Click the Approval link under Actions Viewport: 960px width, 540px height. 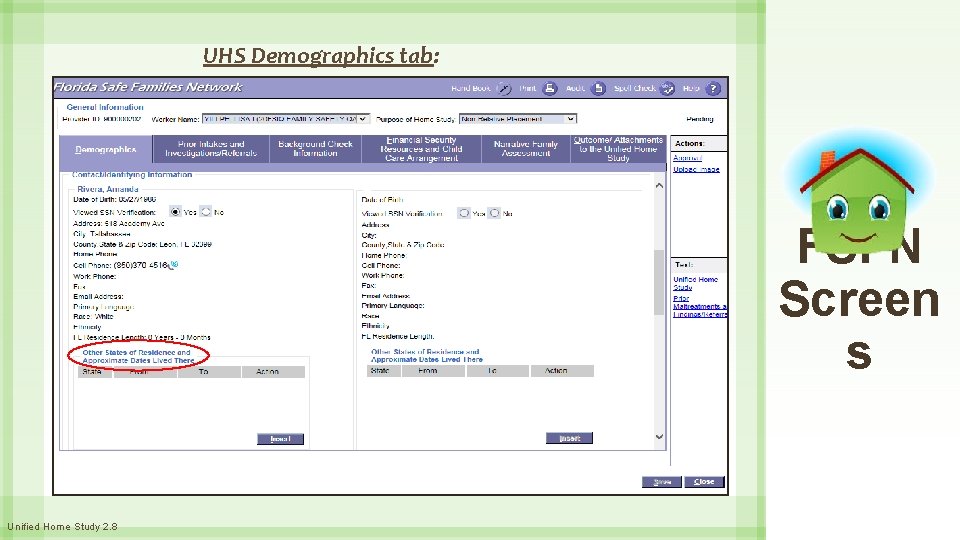point(688,158)
